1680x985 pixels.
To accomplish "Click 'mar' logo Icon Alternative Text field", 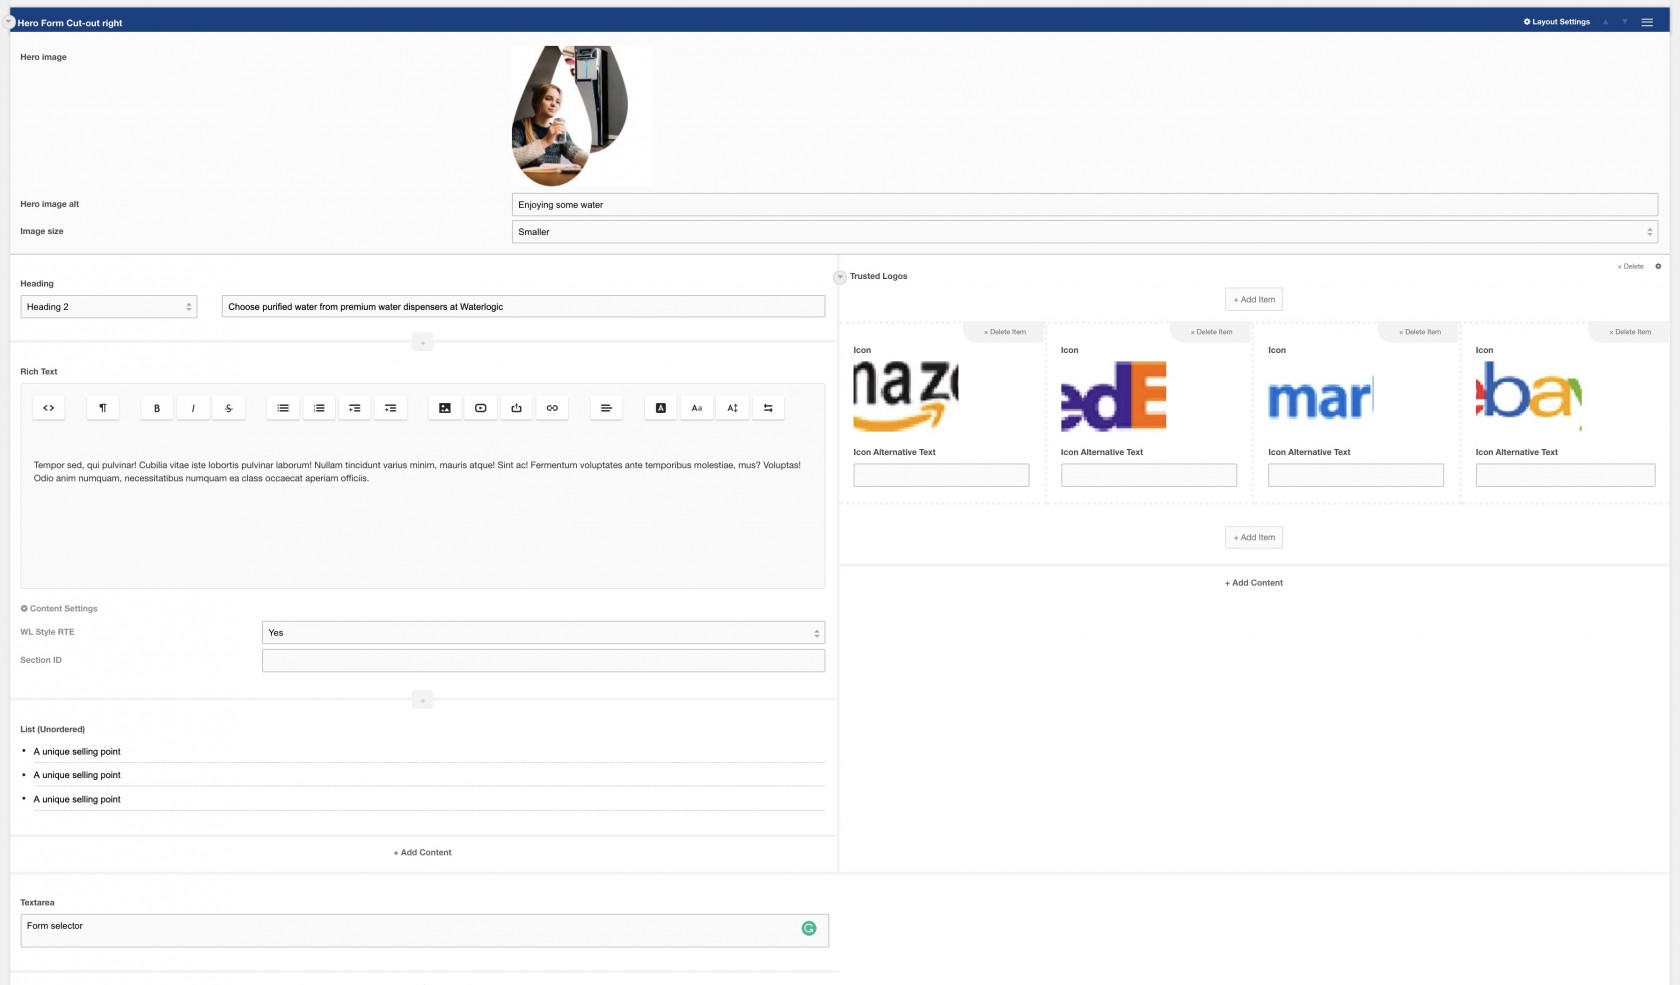I will tap(1356, 475).
